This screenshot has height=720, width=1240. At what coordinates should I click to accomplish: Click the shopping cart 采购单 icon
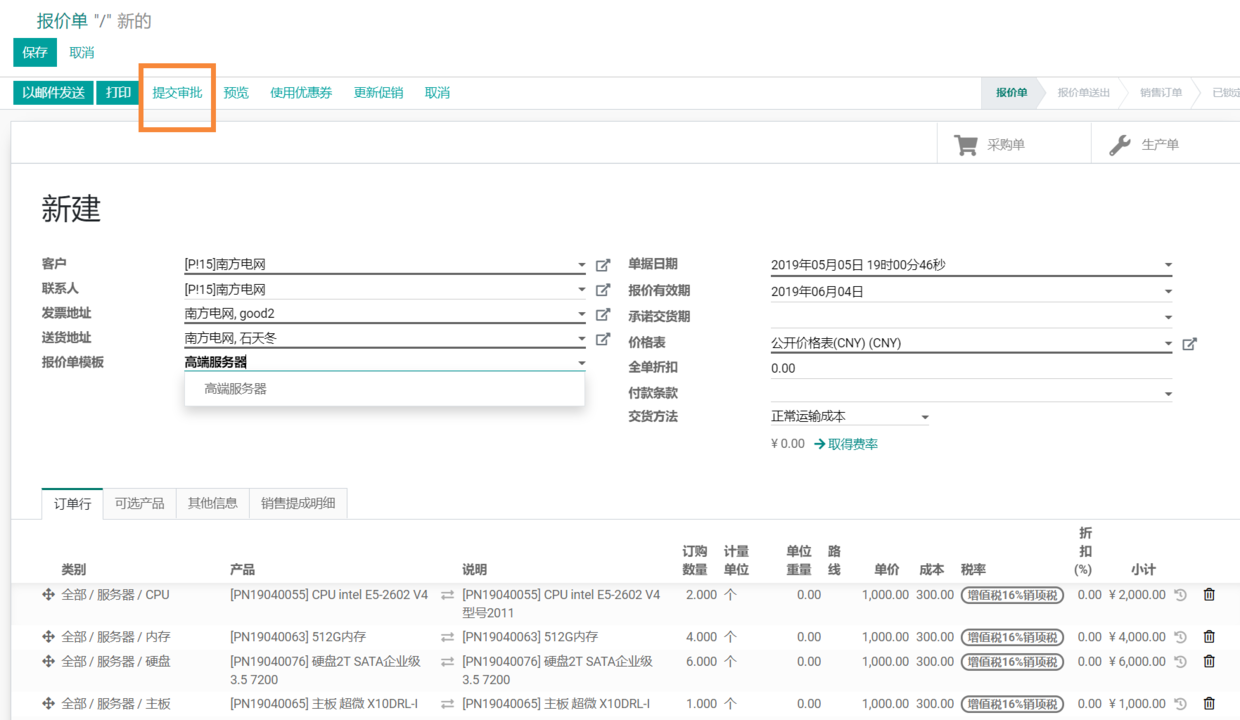(x=965, y=145)
